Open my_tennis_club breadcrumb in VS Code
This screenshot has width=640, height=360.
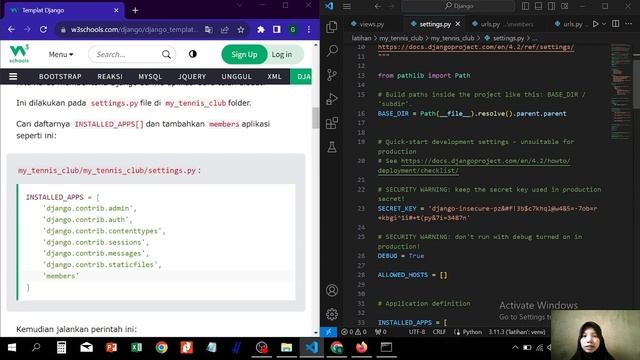pos(400,38)
